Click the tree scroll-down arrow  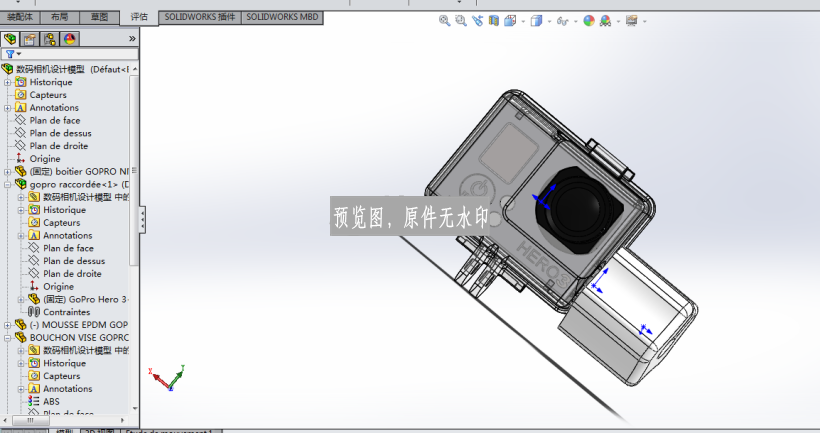click(x=135, y=408)
